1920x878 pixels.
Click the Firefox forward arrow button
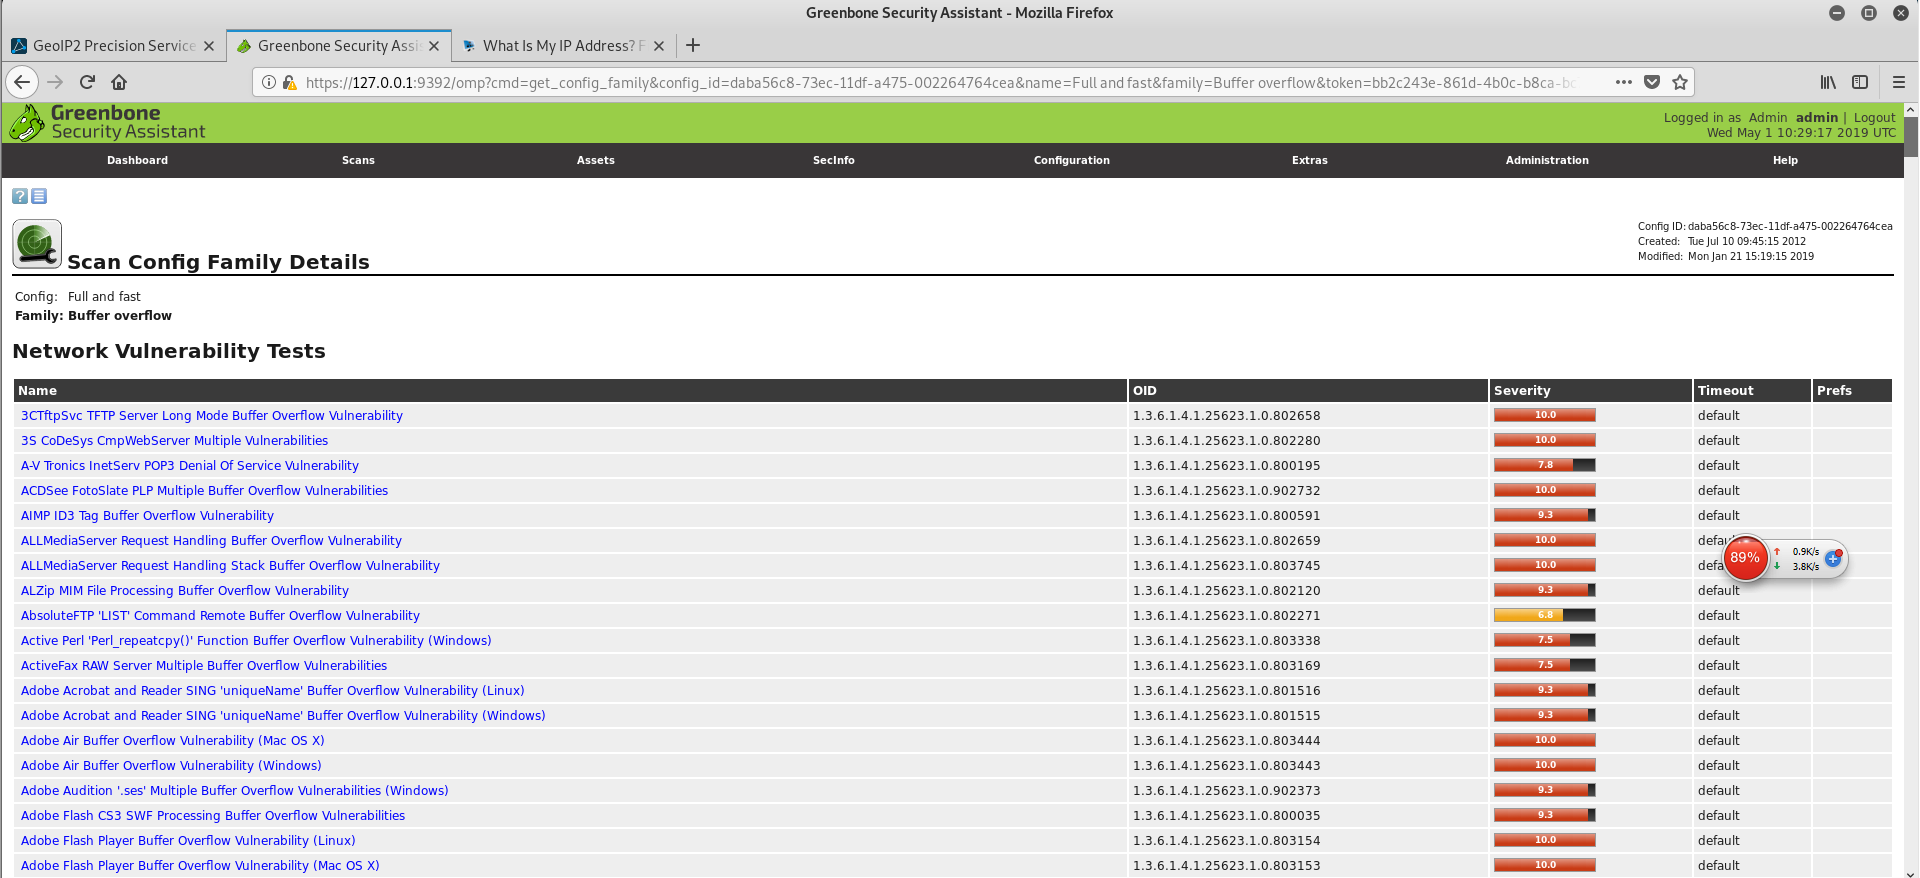(x=55, y=82)
